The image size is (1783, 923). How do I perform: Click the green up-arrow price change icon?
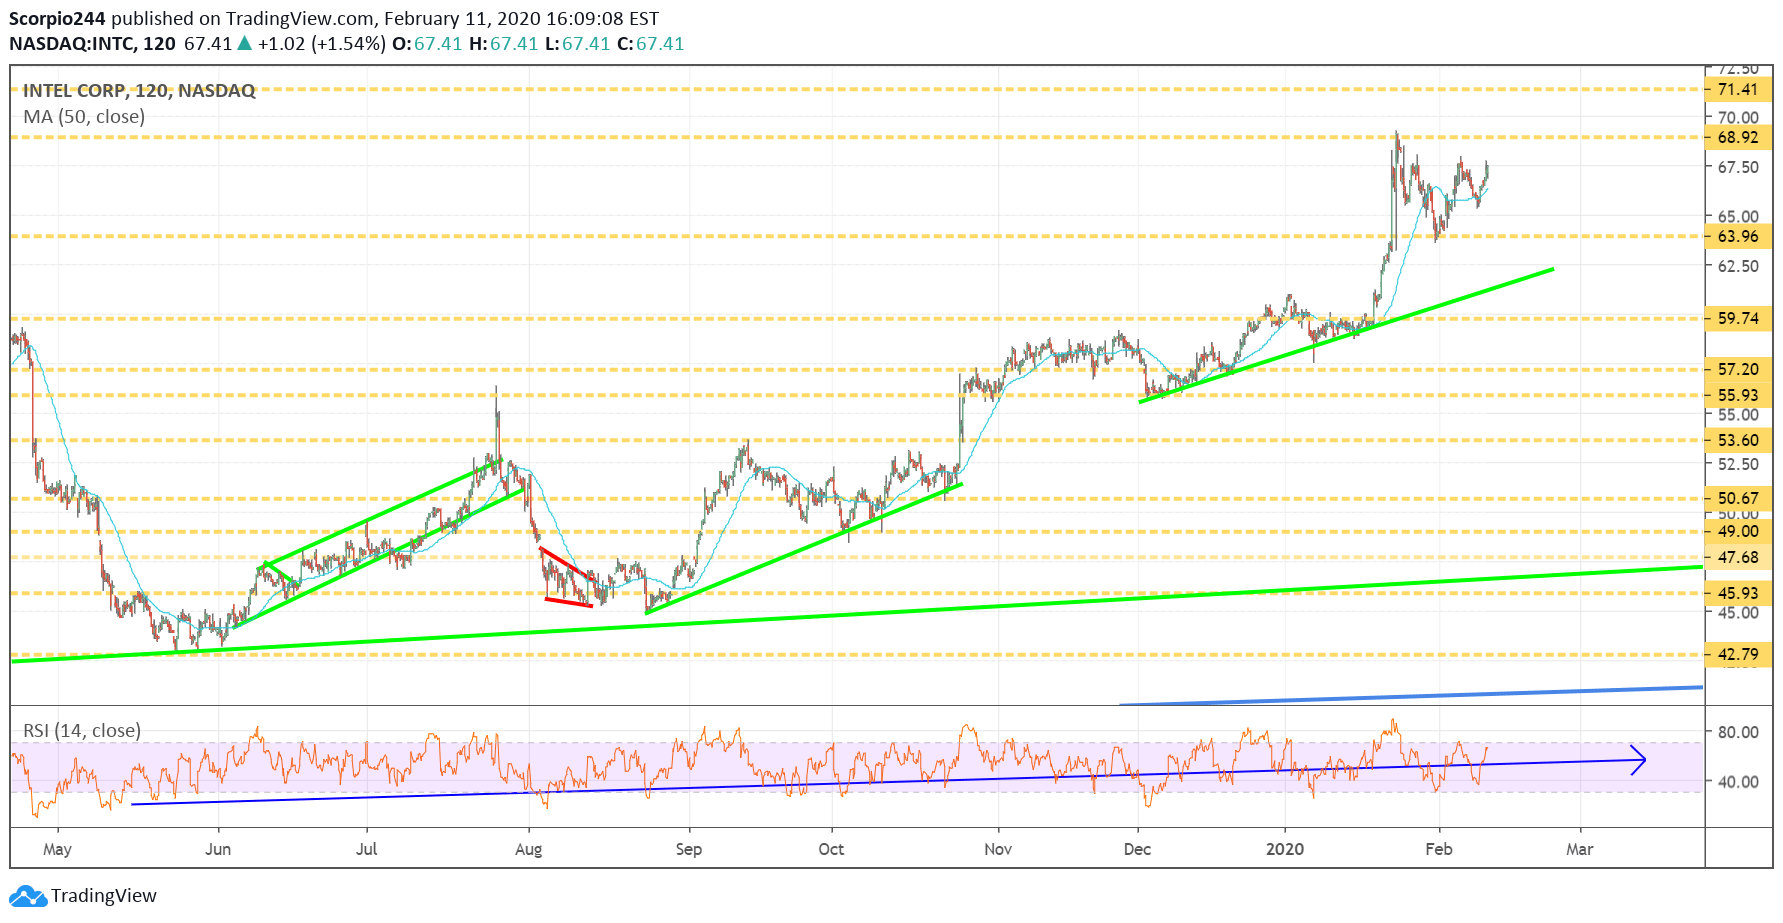point(244,43)
